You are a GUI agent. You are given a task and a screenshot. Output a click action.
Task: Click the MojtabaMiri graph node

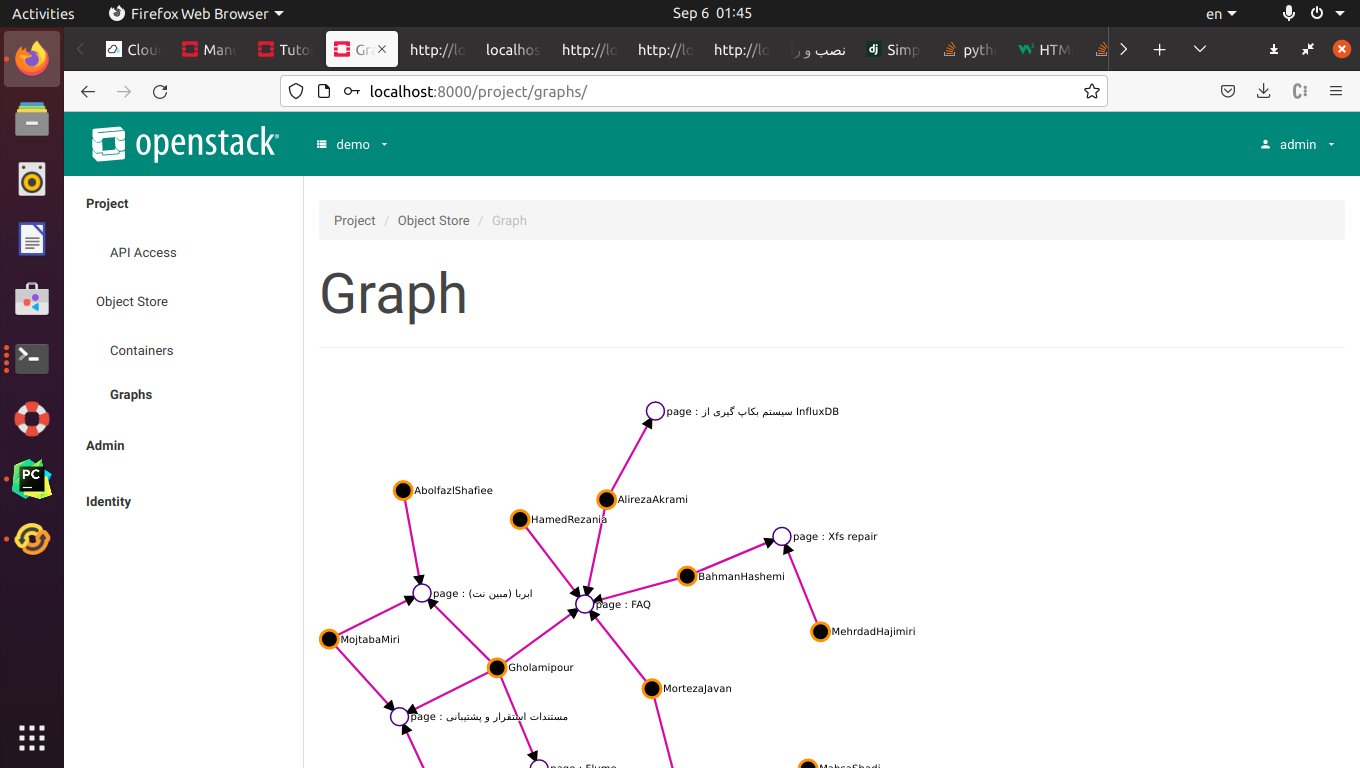(329, 639)
